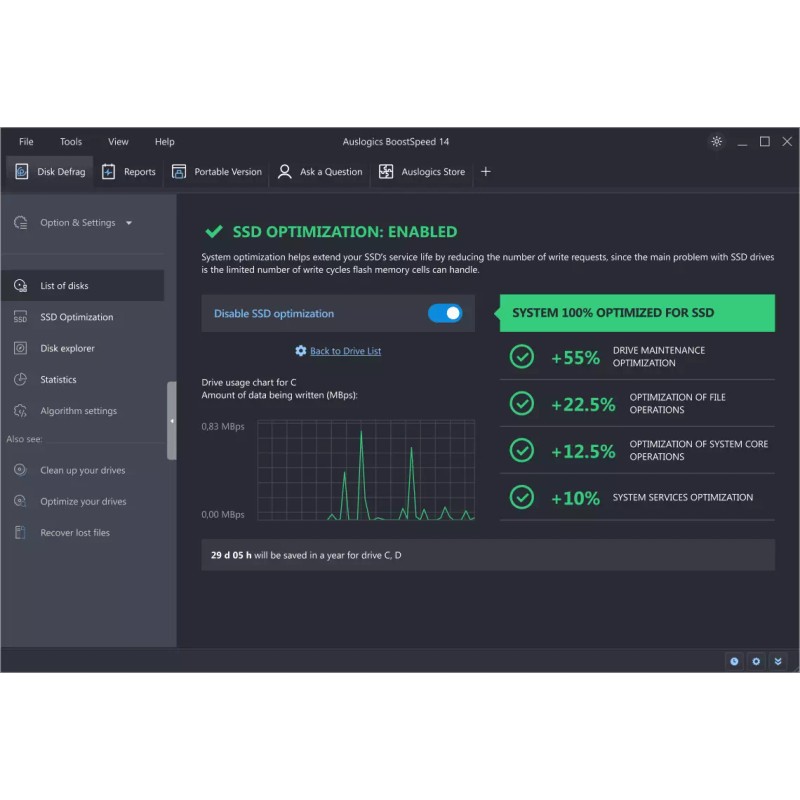The height and width of the screenshot is (800, 800).
Task: Click the Disk explorer sidebar icon
Action: point(20,349)
